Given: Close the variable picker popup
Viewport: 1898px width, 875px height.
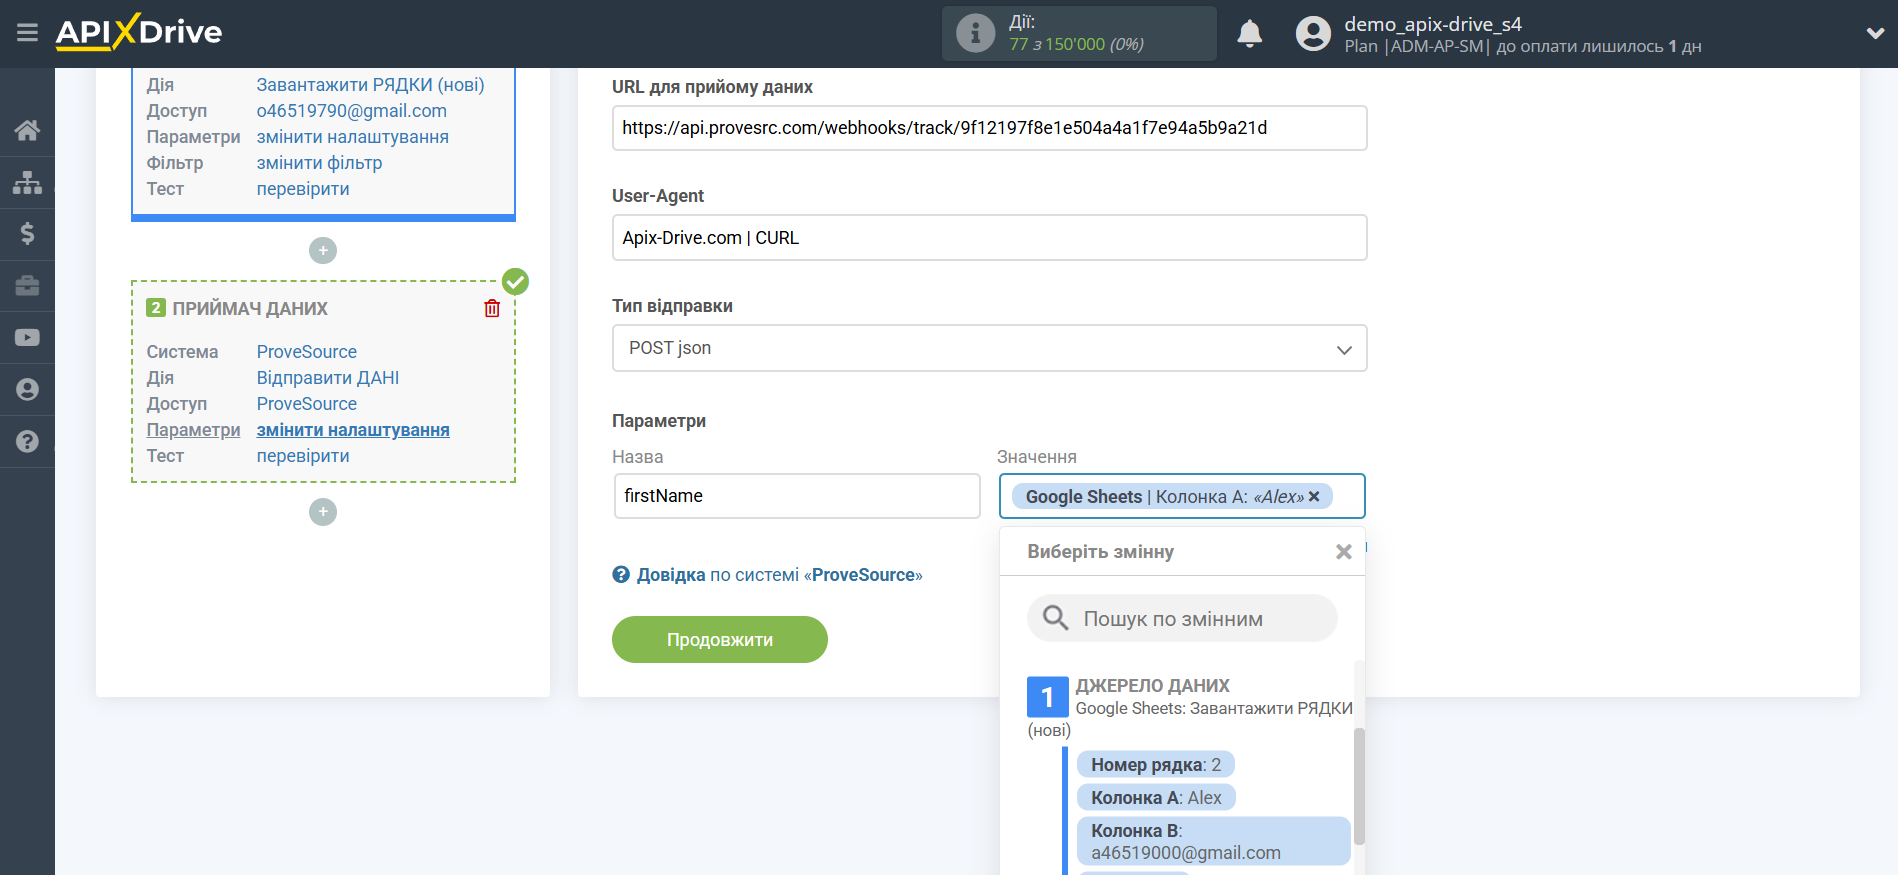Looking at the screenshot, I should 1344,552.
